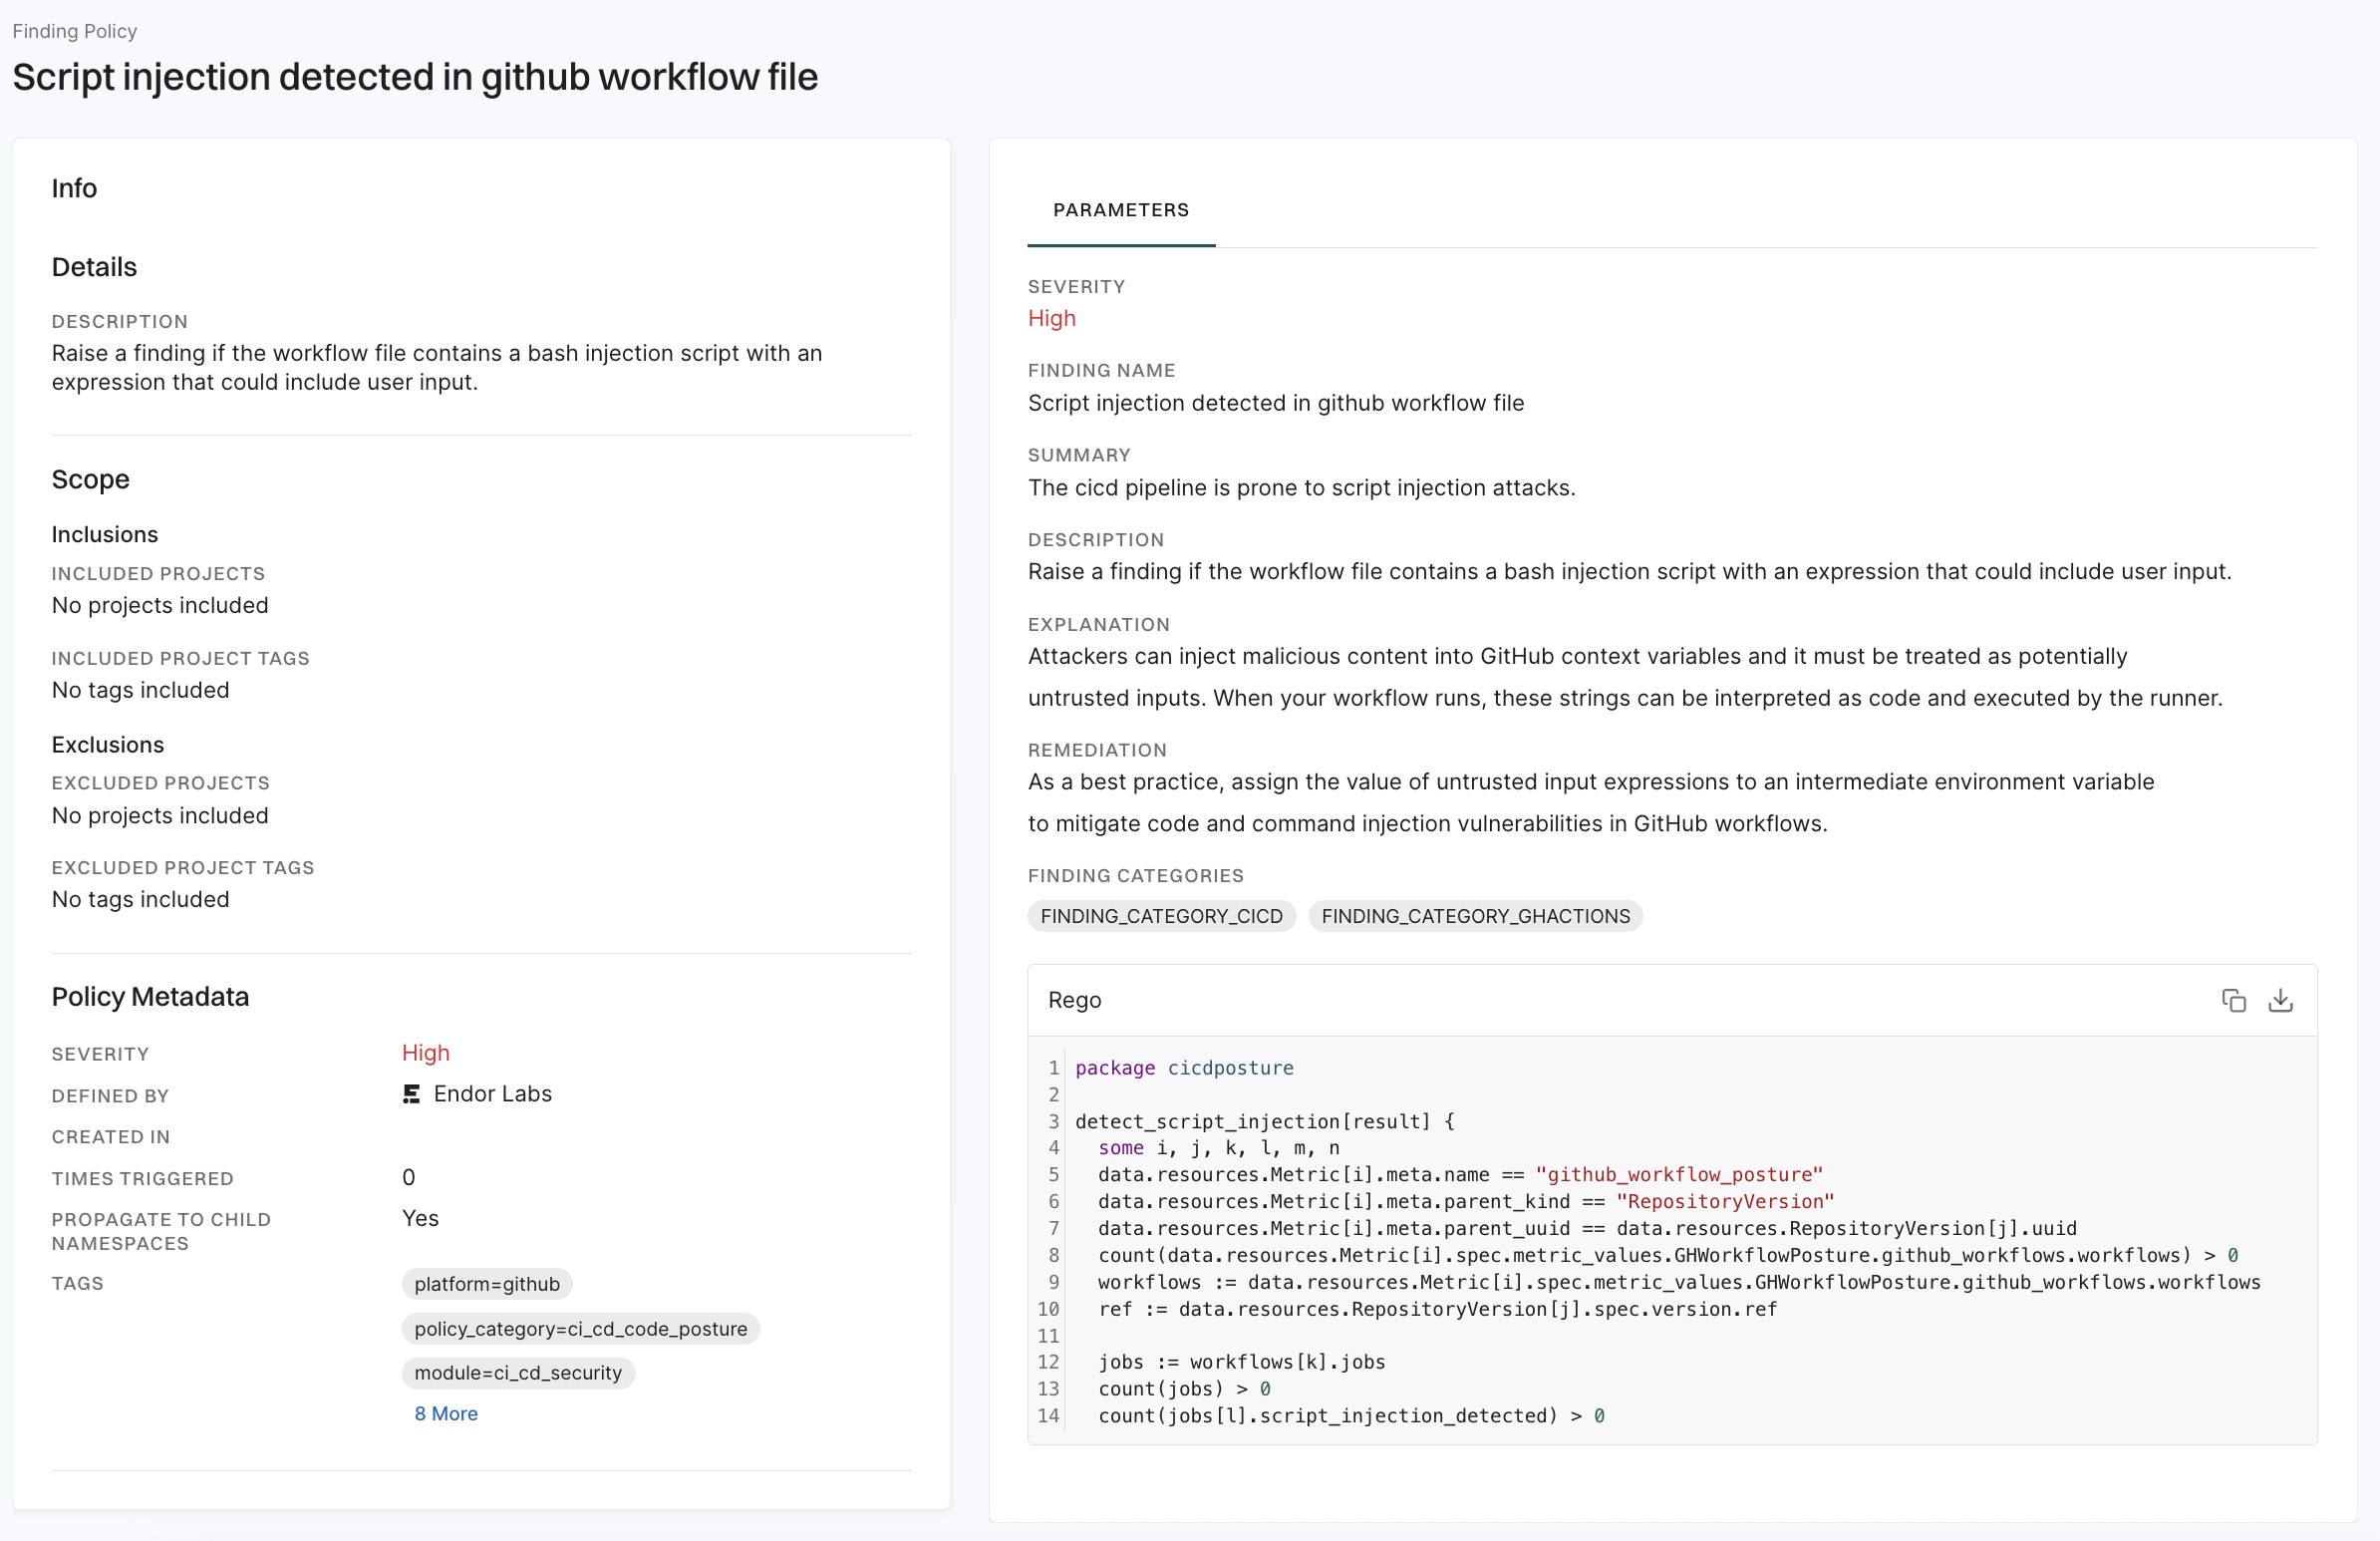The image size is (2380, 1541).
Task: Click the Exclusions subheading
Action: click(108, 745)
